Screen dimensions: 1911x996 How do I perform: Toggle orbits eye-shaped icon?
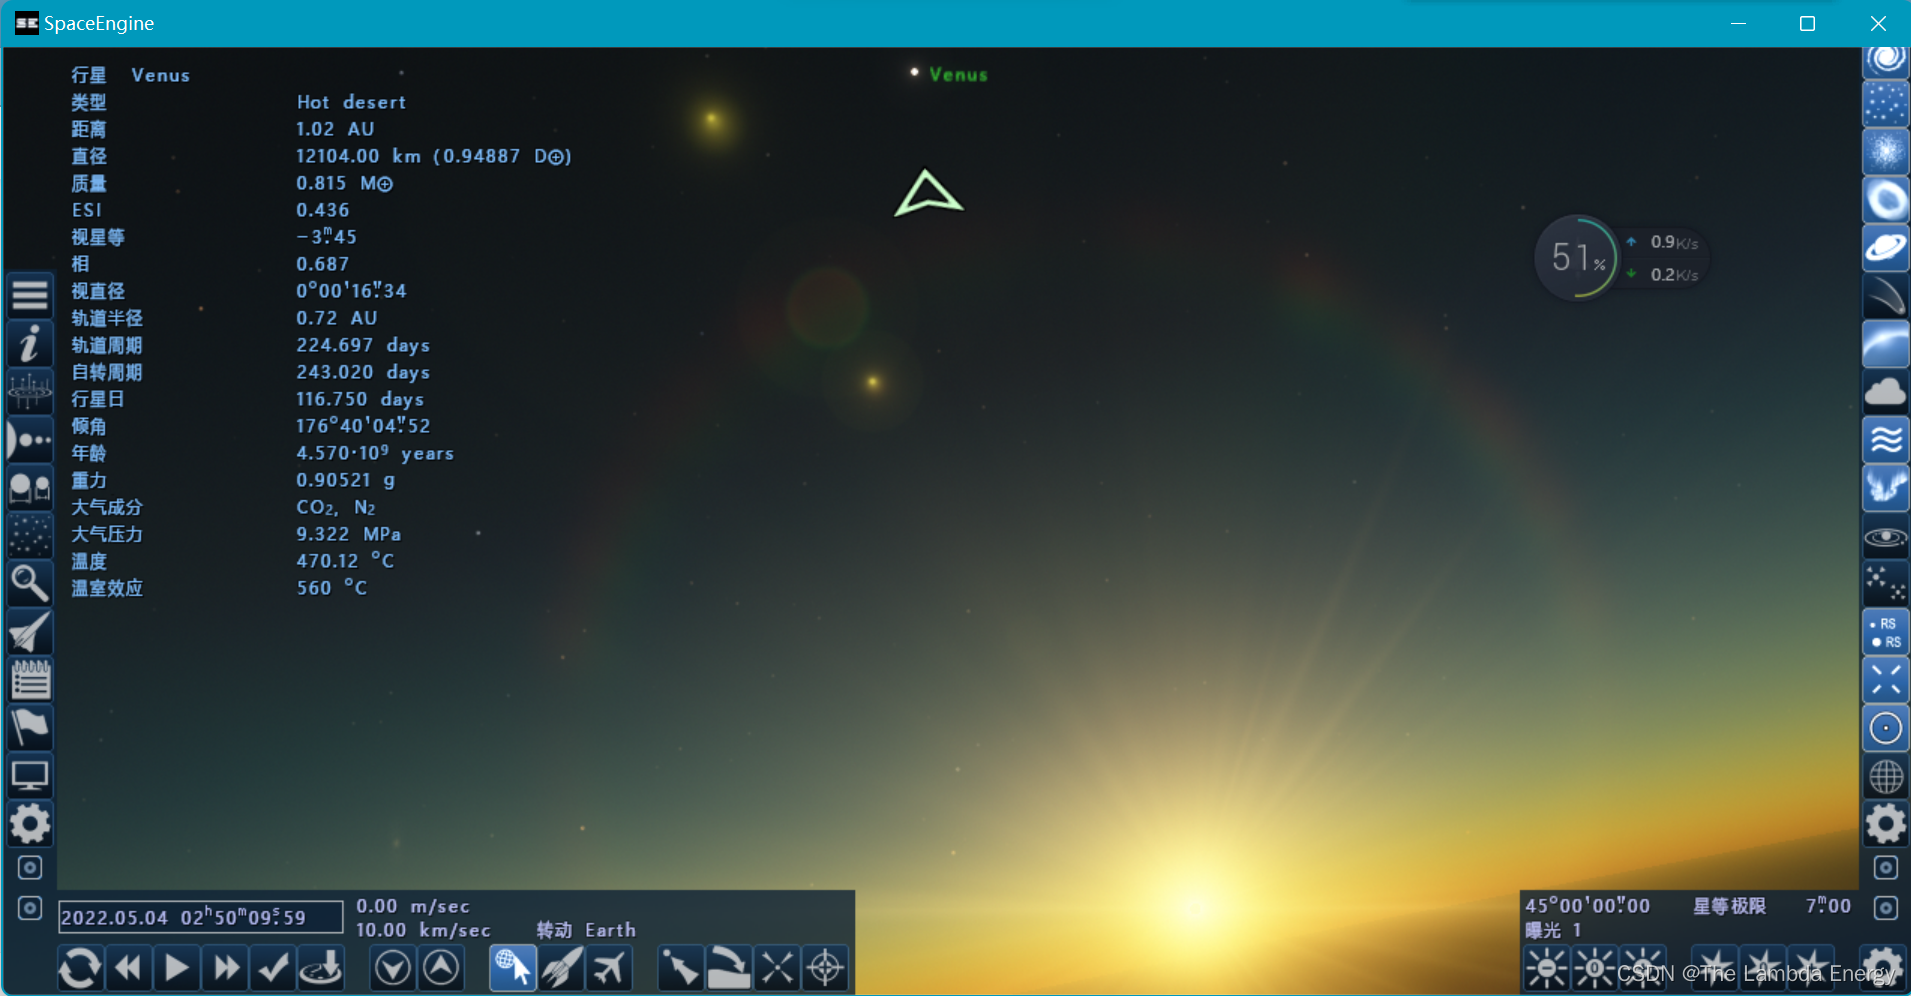(x=1886, y=537)
